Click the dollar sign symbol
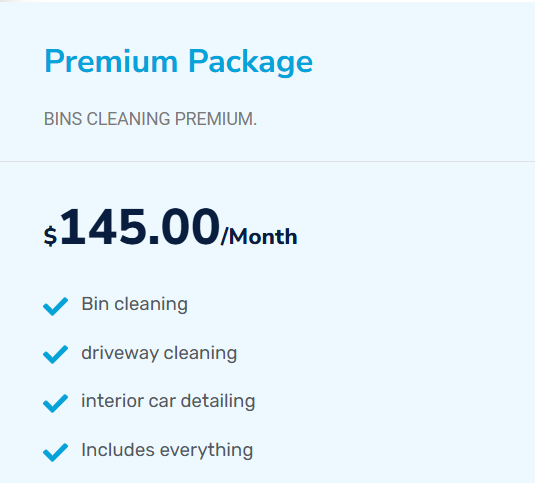535x483 pixels. point(50,236)
